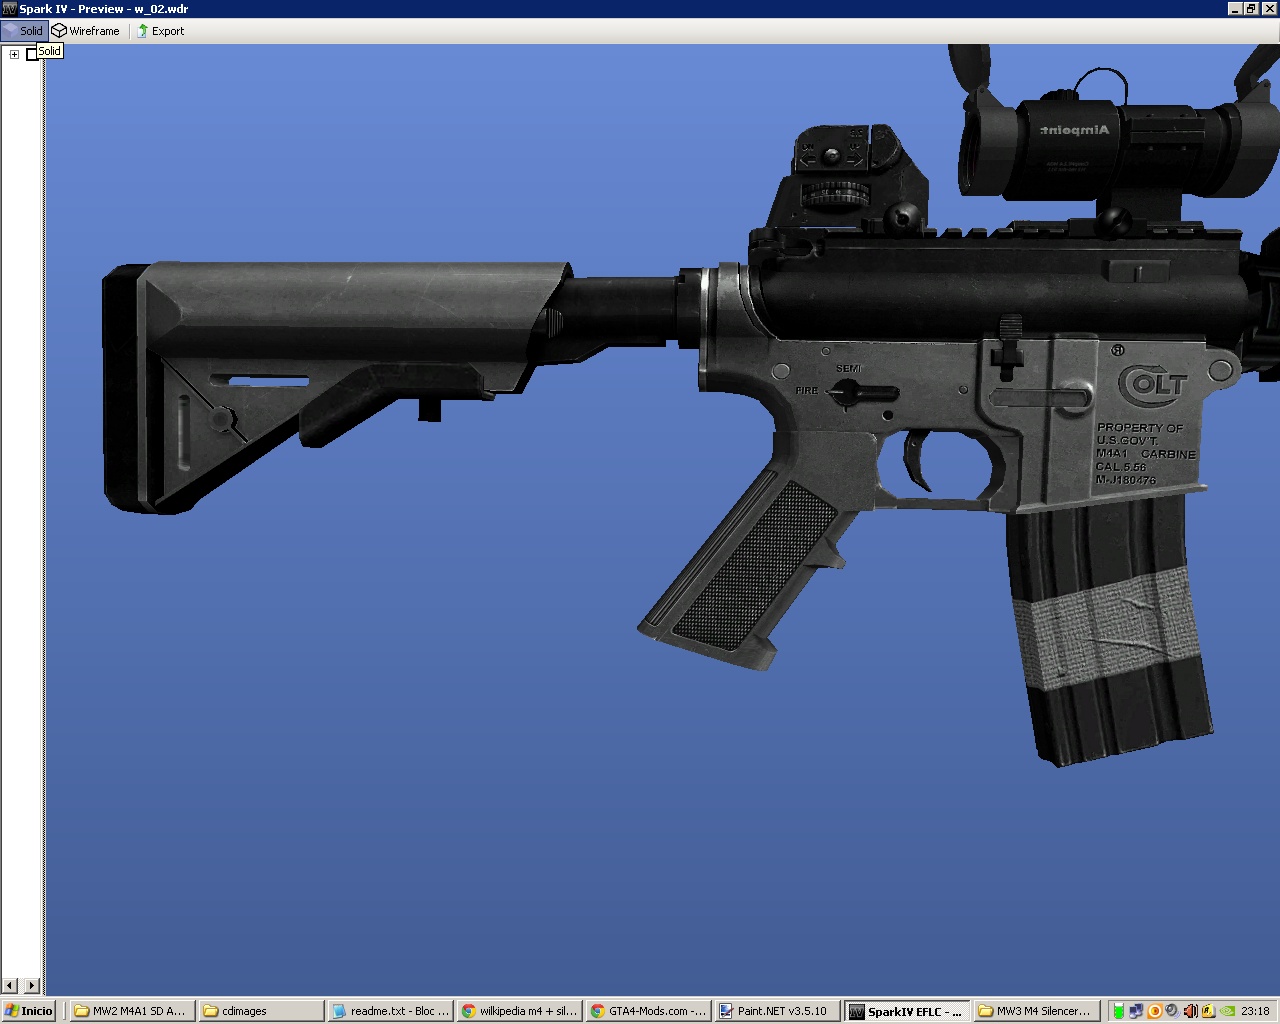The width and height of the screenshot is (1280, 1024).
Task: Open the network connections tray icon
Action: pyautogui.click(x=1136, y=1011)
